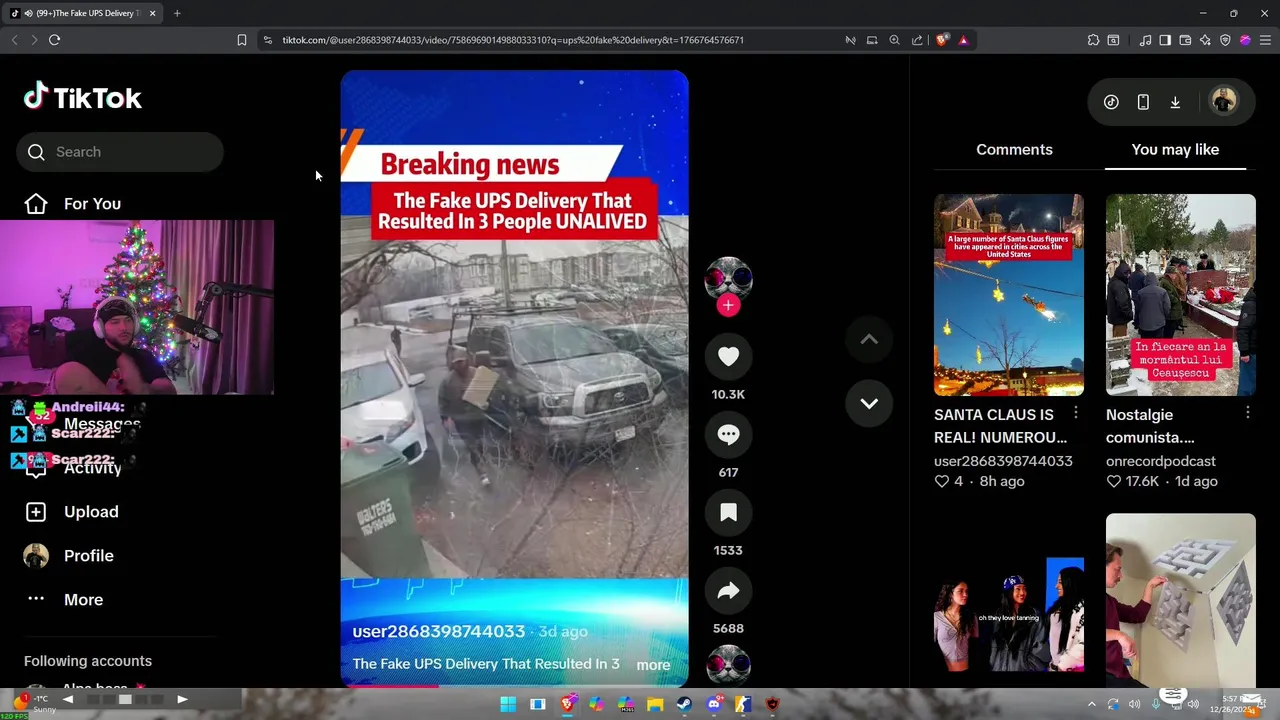Reload the page in browser
1280x720 pixels.
point(54,40)
